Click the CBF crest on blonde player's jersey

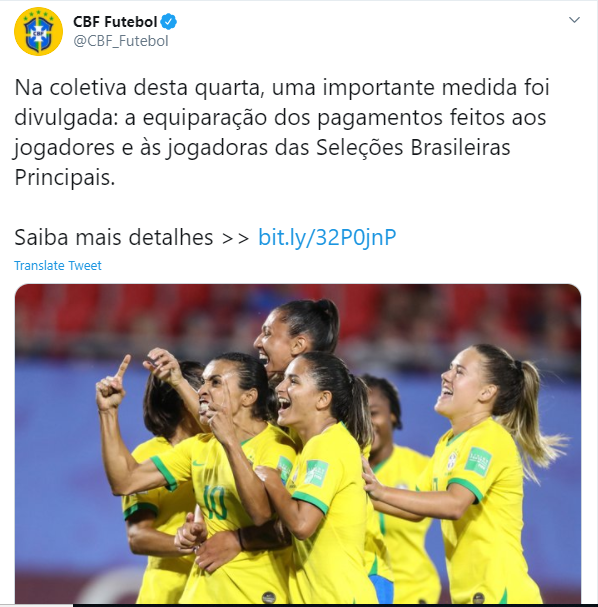point(451,461)
